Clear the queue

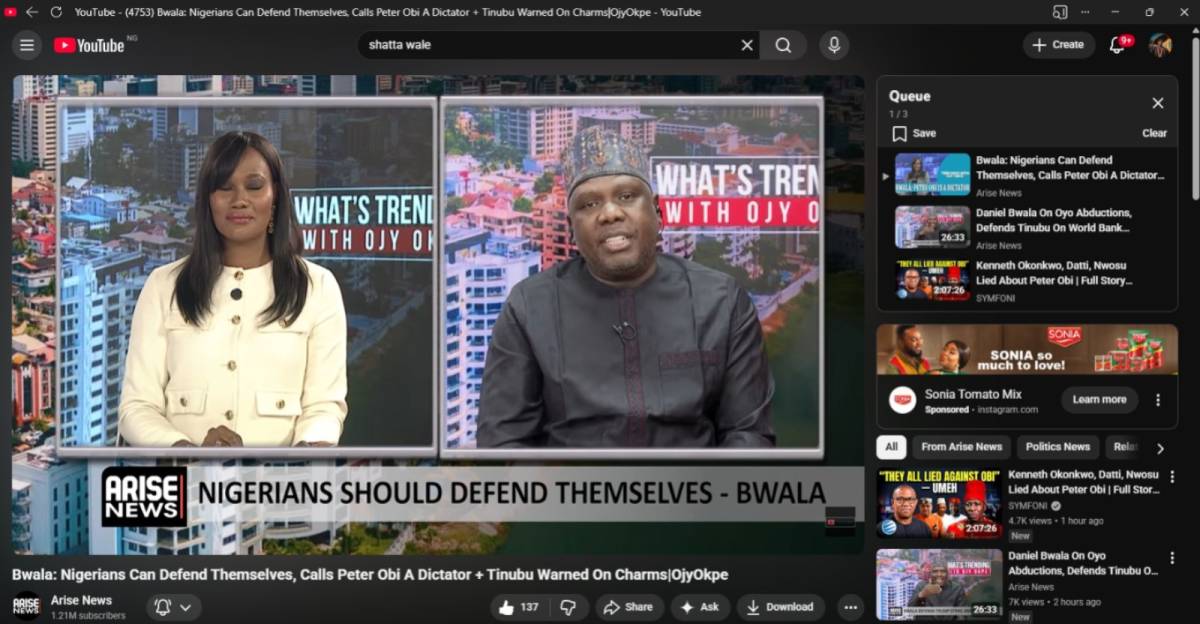[1154, 133]
